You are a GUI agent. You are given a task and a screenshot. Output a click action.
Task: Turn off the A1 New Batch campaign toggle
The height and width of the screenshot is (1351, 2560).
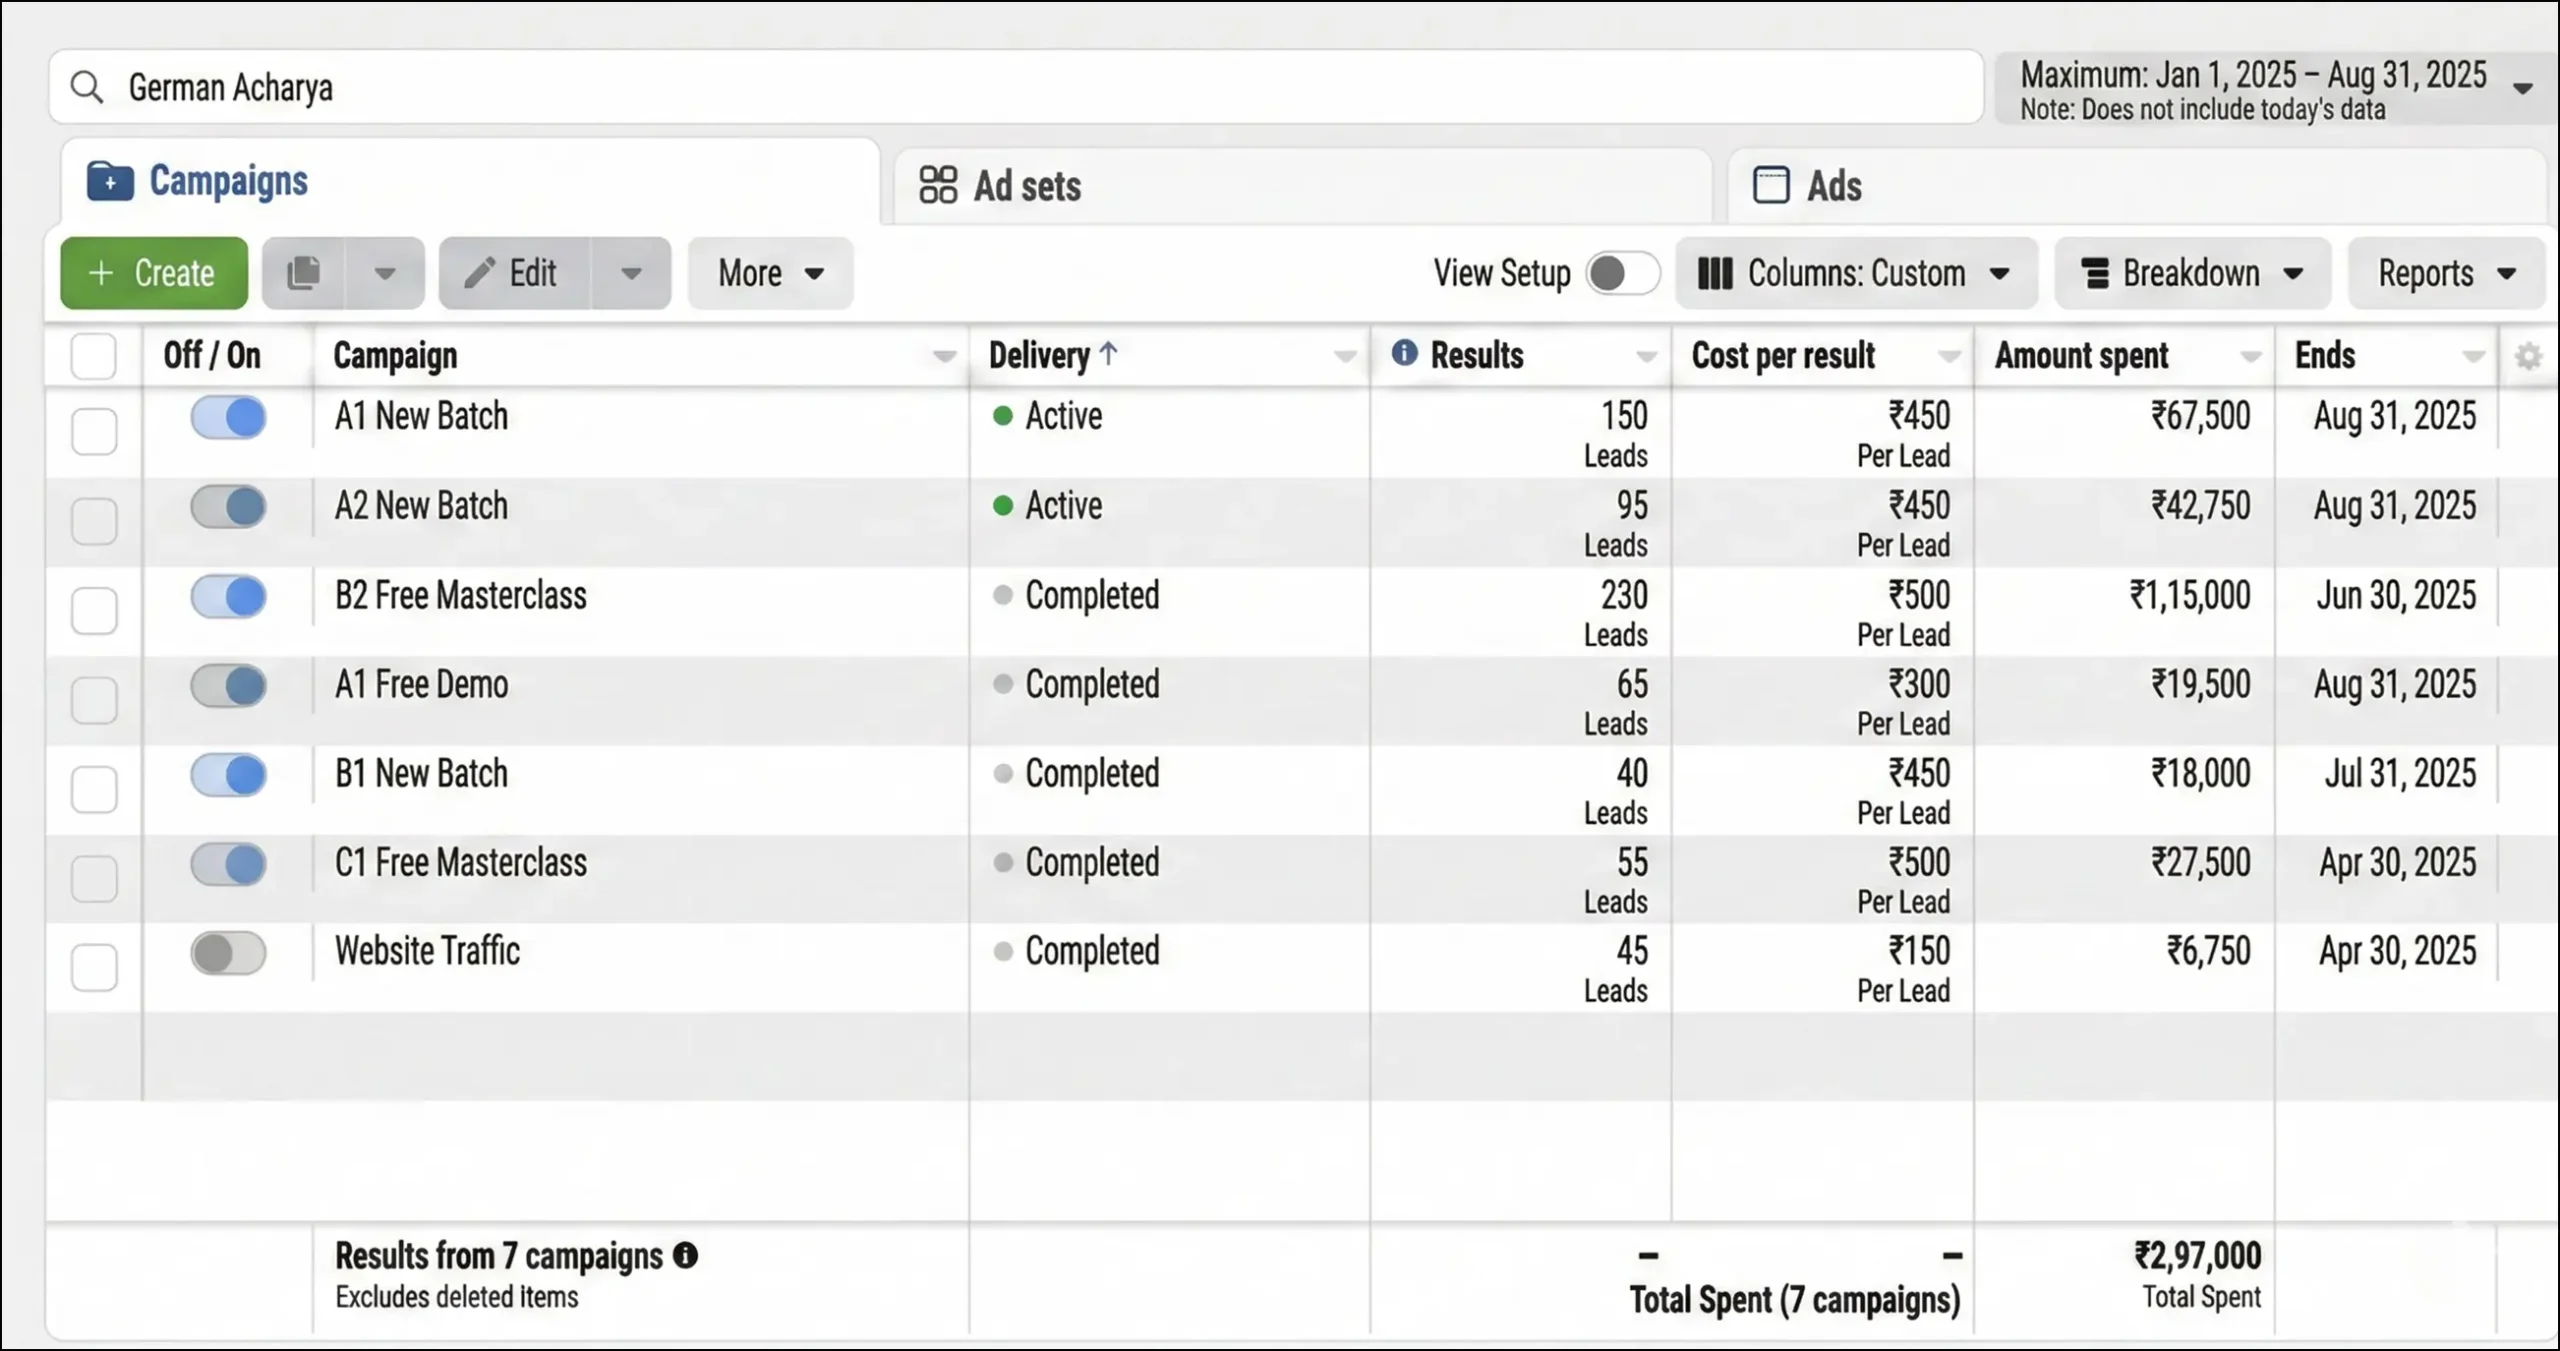(x=229, y=417)
